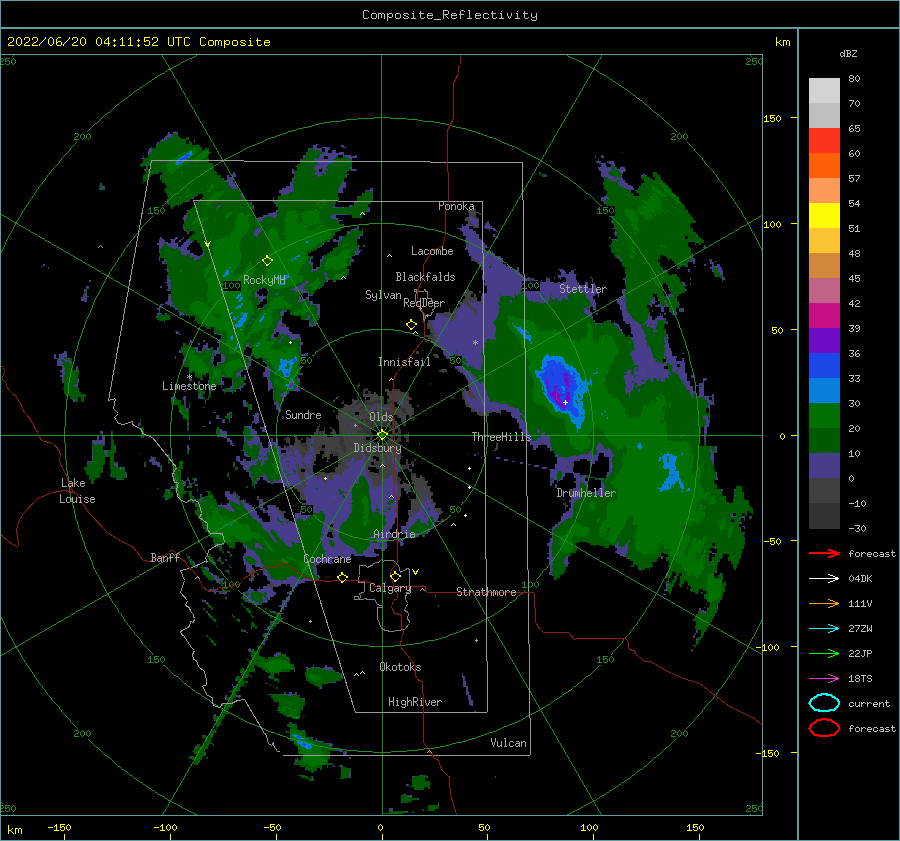Viewport: 900px width, 841px height.
Task: Click the RockyMH label on map
Action: 264,280
